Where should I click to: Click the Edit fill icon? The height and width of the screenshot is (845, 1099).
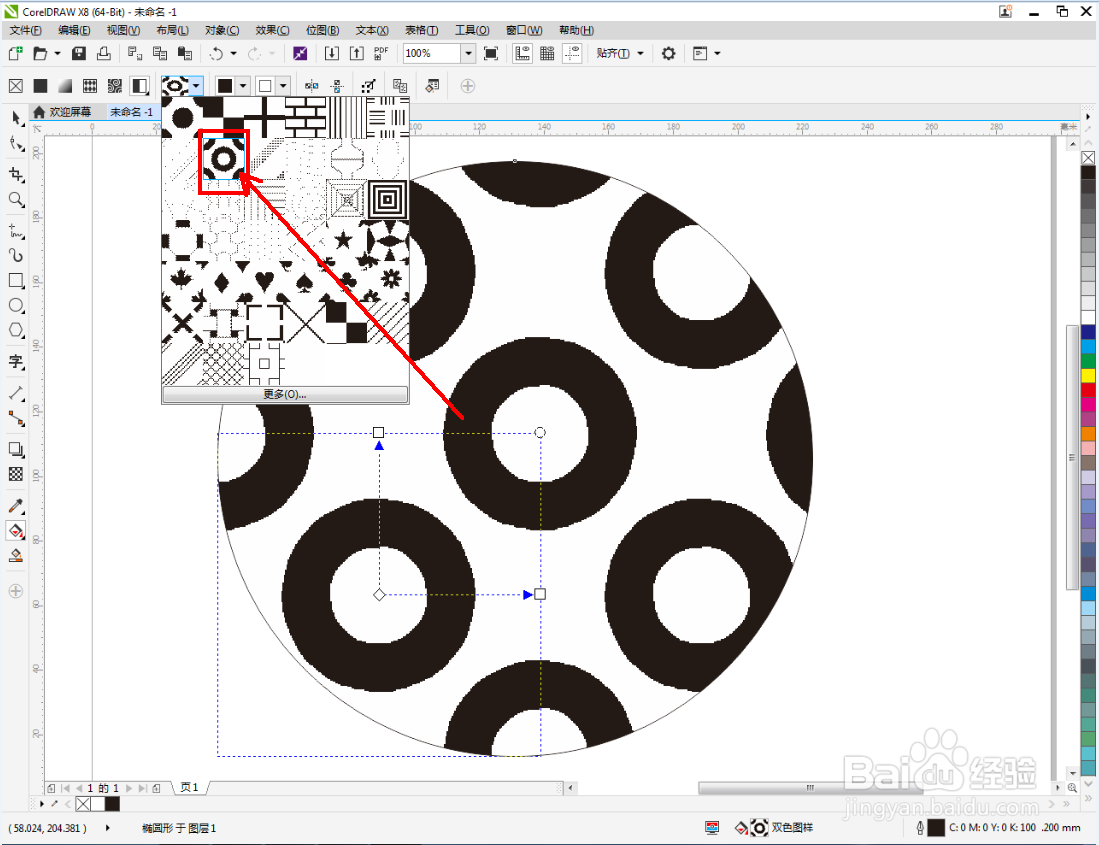pyautogui.click(x=432, y=85)
